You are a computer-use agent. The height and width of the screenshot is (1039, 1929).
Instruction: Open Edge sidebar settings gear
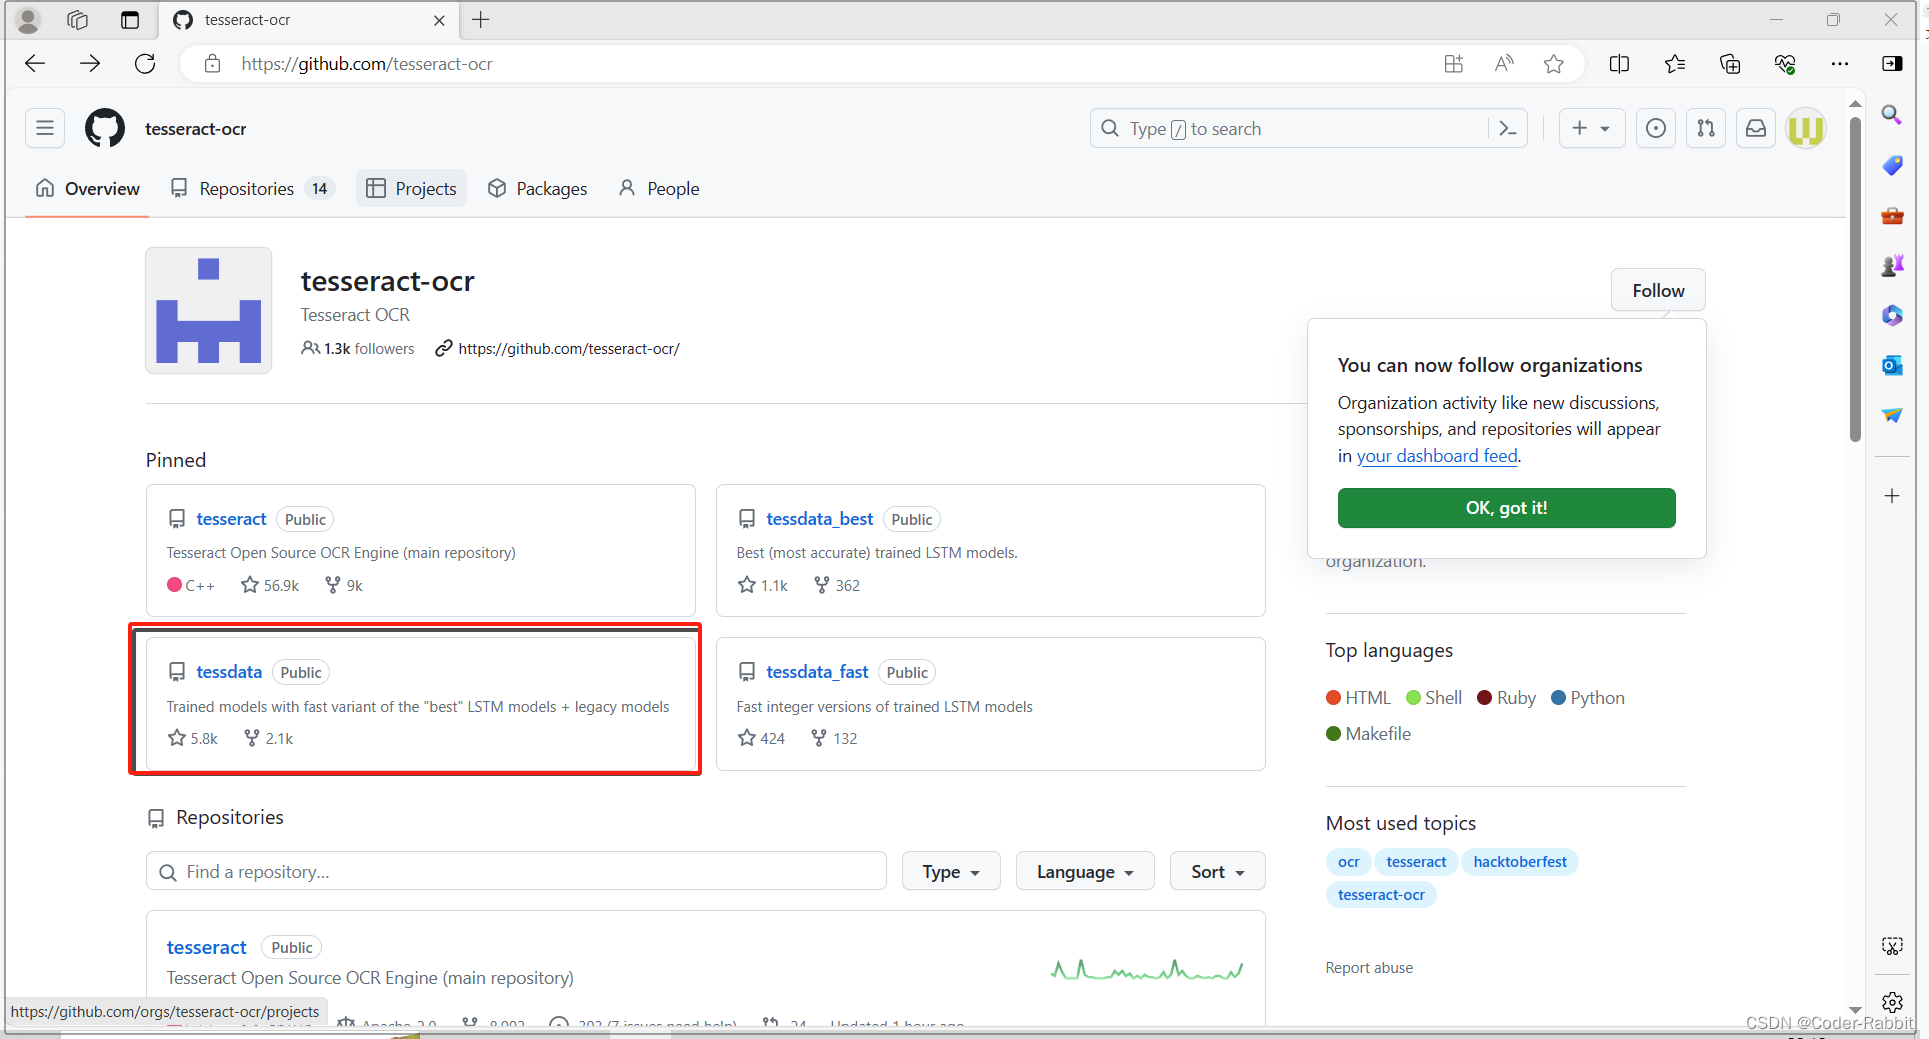1892,1002
